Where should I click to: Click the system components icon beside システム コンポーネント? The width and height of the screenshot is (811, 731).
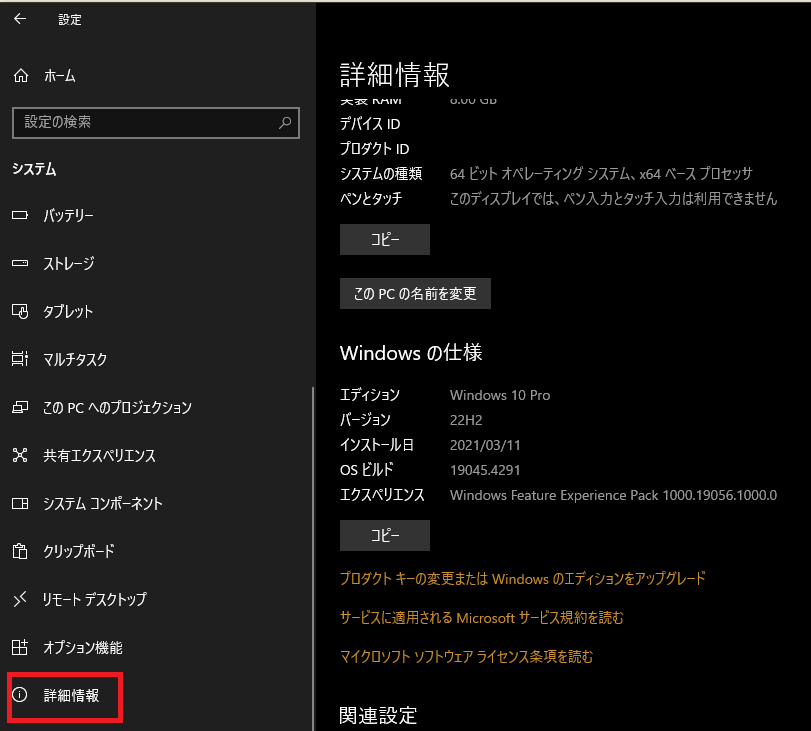[20, 503]
